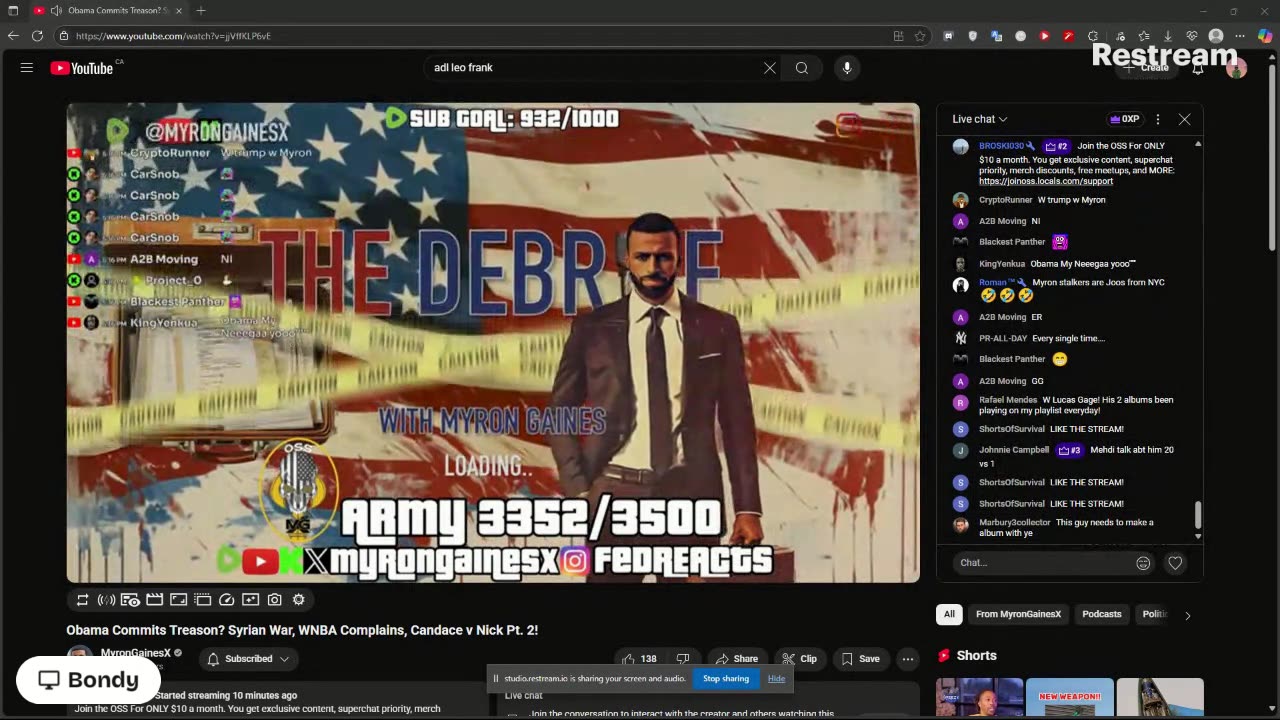Expand the Live chat mode dropdown

(979, 119)
